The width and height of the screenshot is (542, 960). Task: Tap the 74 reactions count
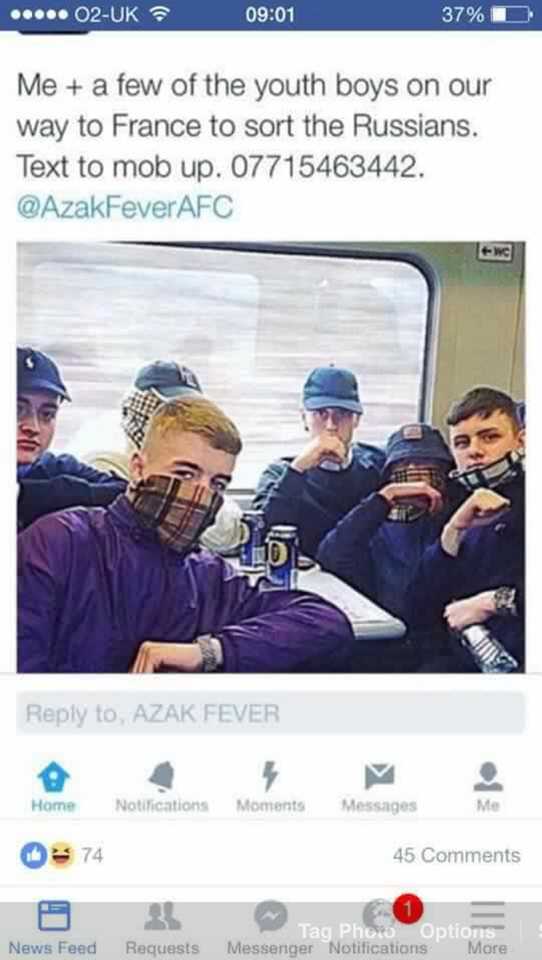(x=92, y=855)
